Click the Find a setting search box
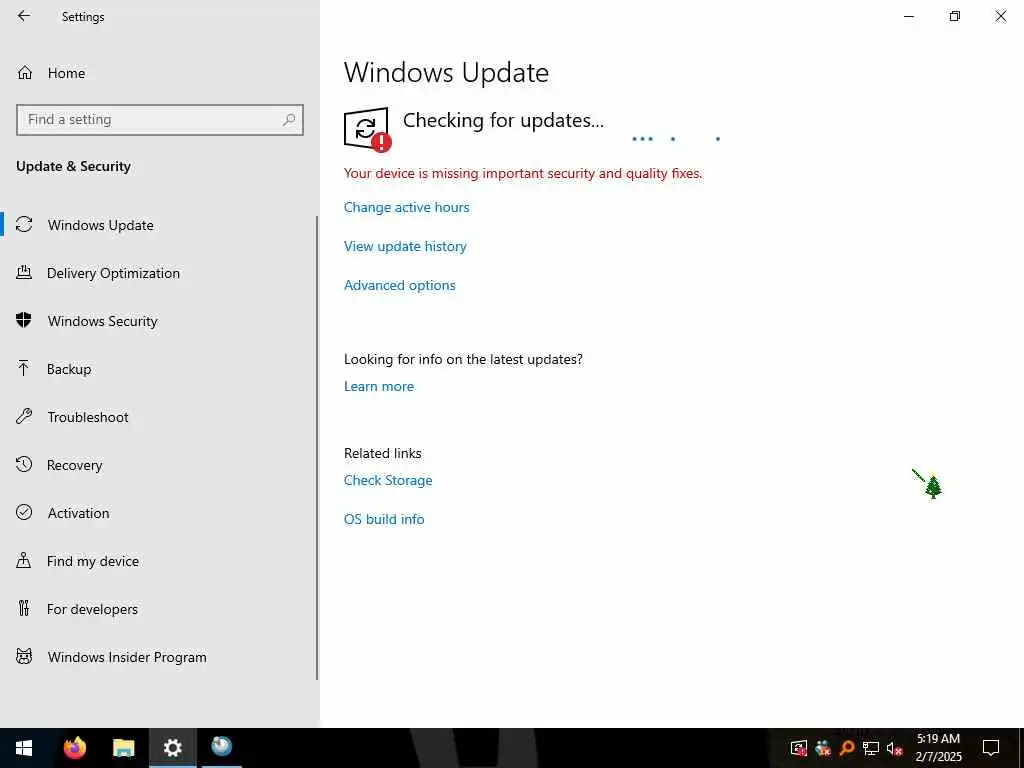Viewport: 1024px width, 768px height. 160,120
